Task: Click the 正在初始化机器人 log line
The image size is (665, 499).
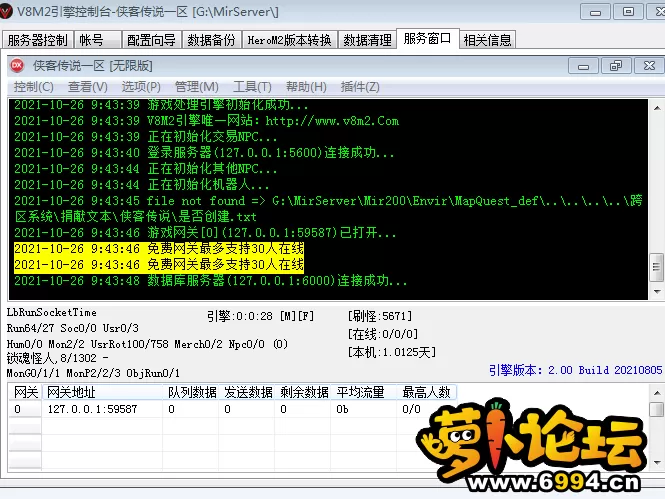Action: click(142, 185)
